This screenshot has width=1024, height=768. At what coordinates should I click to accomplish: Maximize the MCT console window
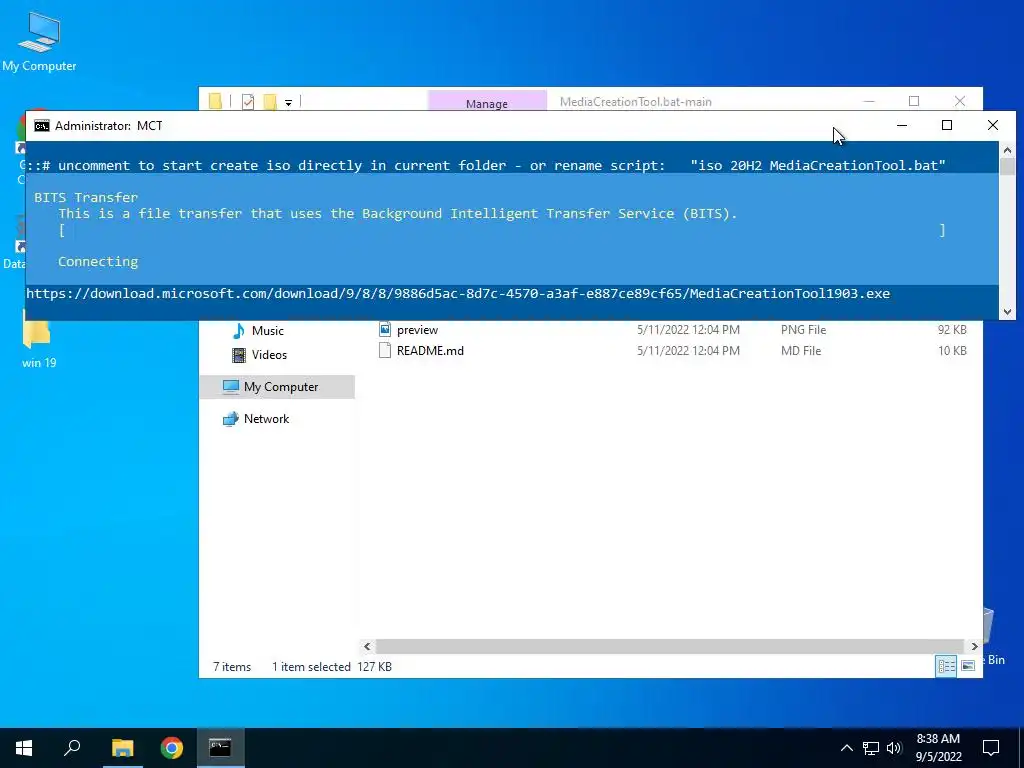(946, 125)
